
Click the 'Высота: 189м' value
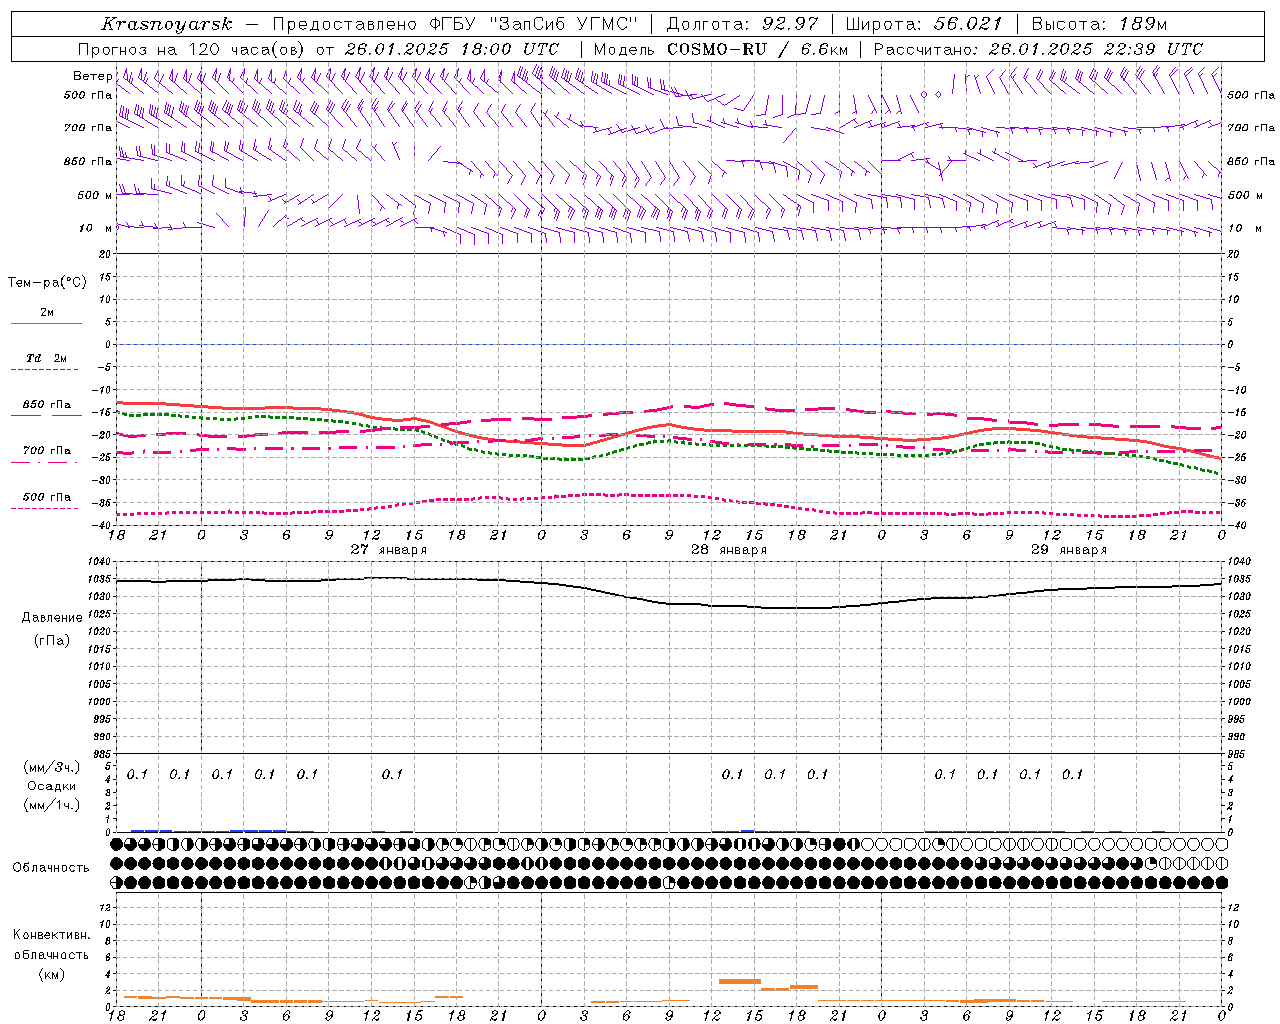1099,24
